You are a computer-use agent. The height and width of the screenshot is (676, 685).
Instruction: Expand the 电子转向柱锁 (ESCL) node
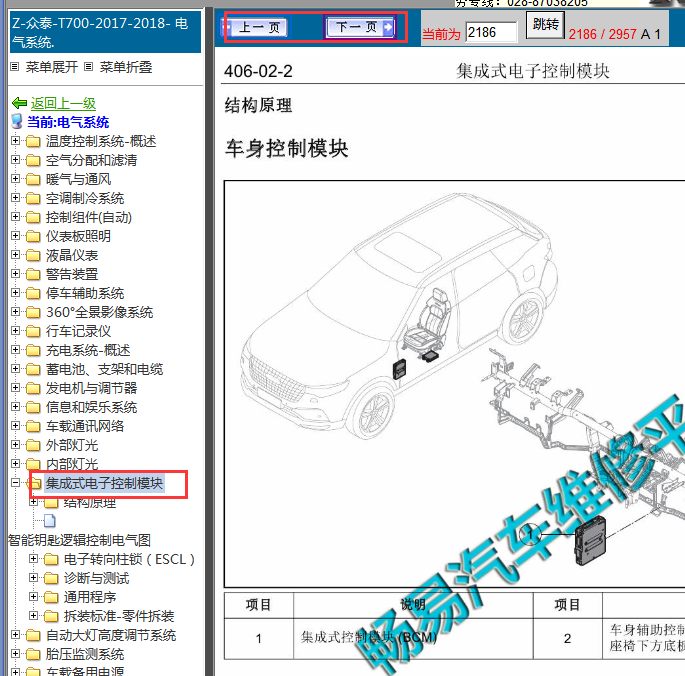coord(33,558)
